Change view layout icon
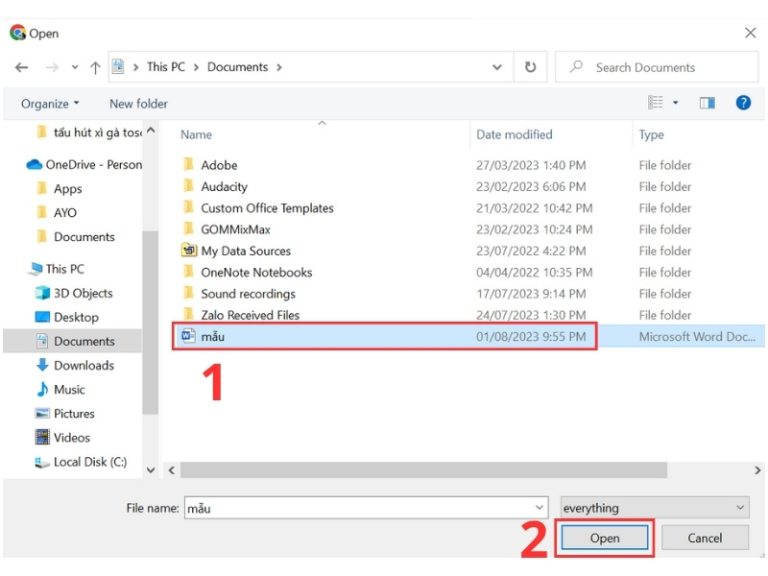Viewport: 768px width, 576px height. pos(655,102)
